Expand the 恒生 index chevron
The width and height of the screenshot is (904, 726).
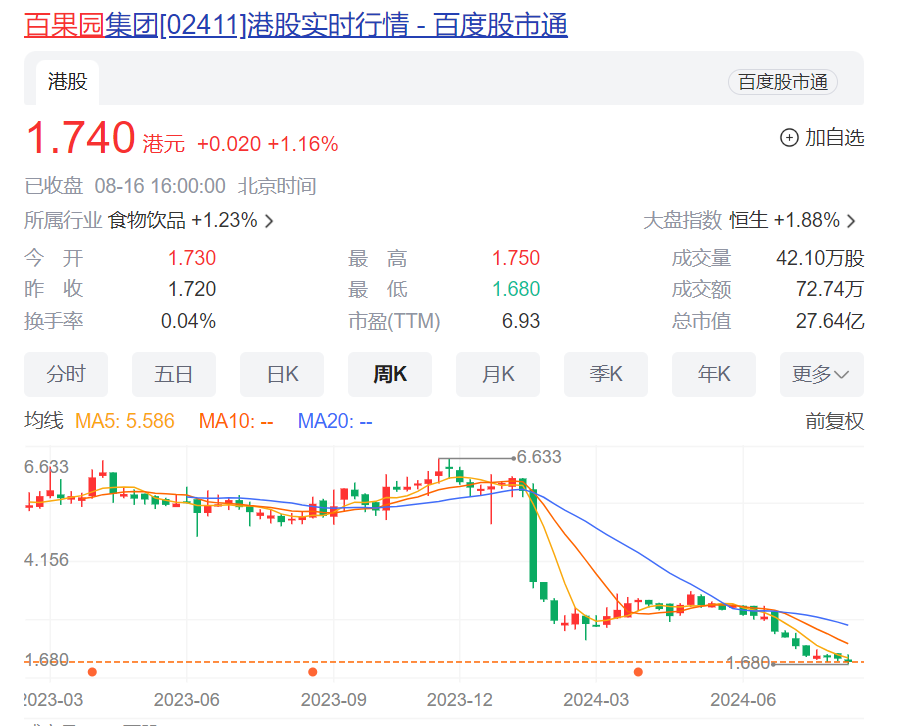(850, 221)
